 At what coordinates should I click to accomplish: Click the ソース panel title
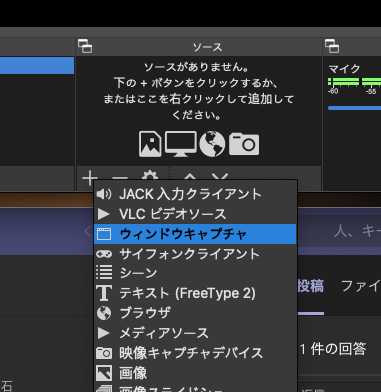click(x=207, y=47)
